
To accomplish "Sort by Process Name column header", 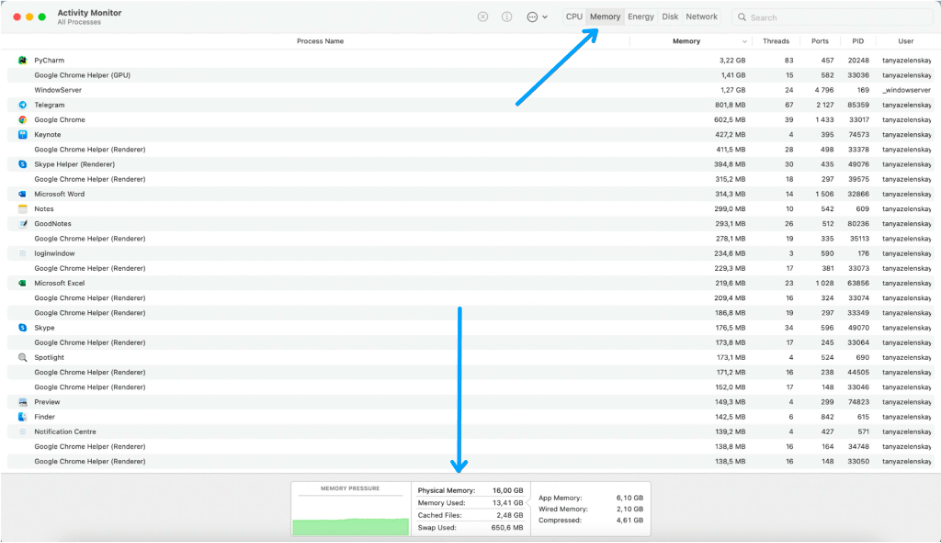I will click(320, 41).
